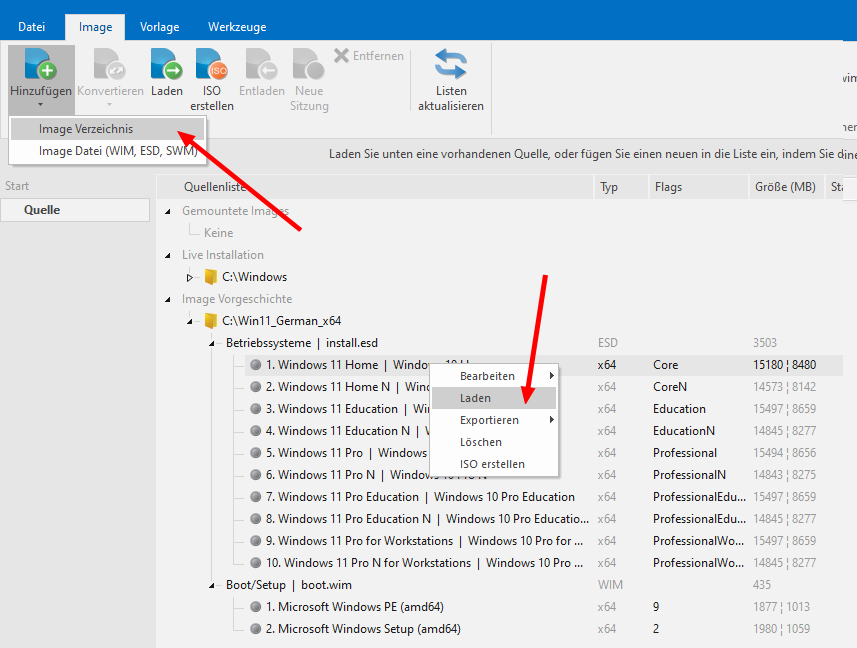
Task: Choose Image Verzeichnis from dropdown menu
Action: click(x=108, y=129)
